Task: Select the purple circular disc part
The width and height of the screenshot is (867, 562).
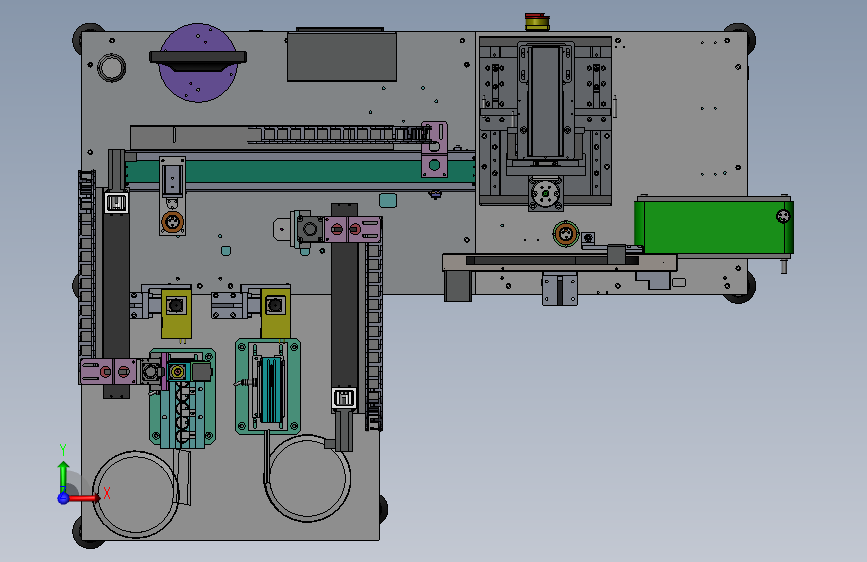Action: (198, 63)
